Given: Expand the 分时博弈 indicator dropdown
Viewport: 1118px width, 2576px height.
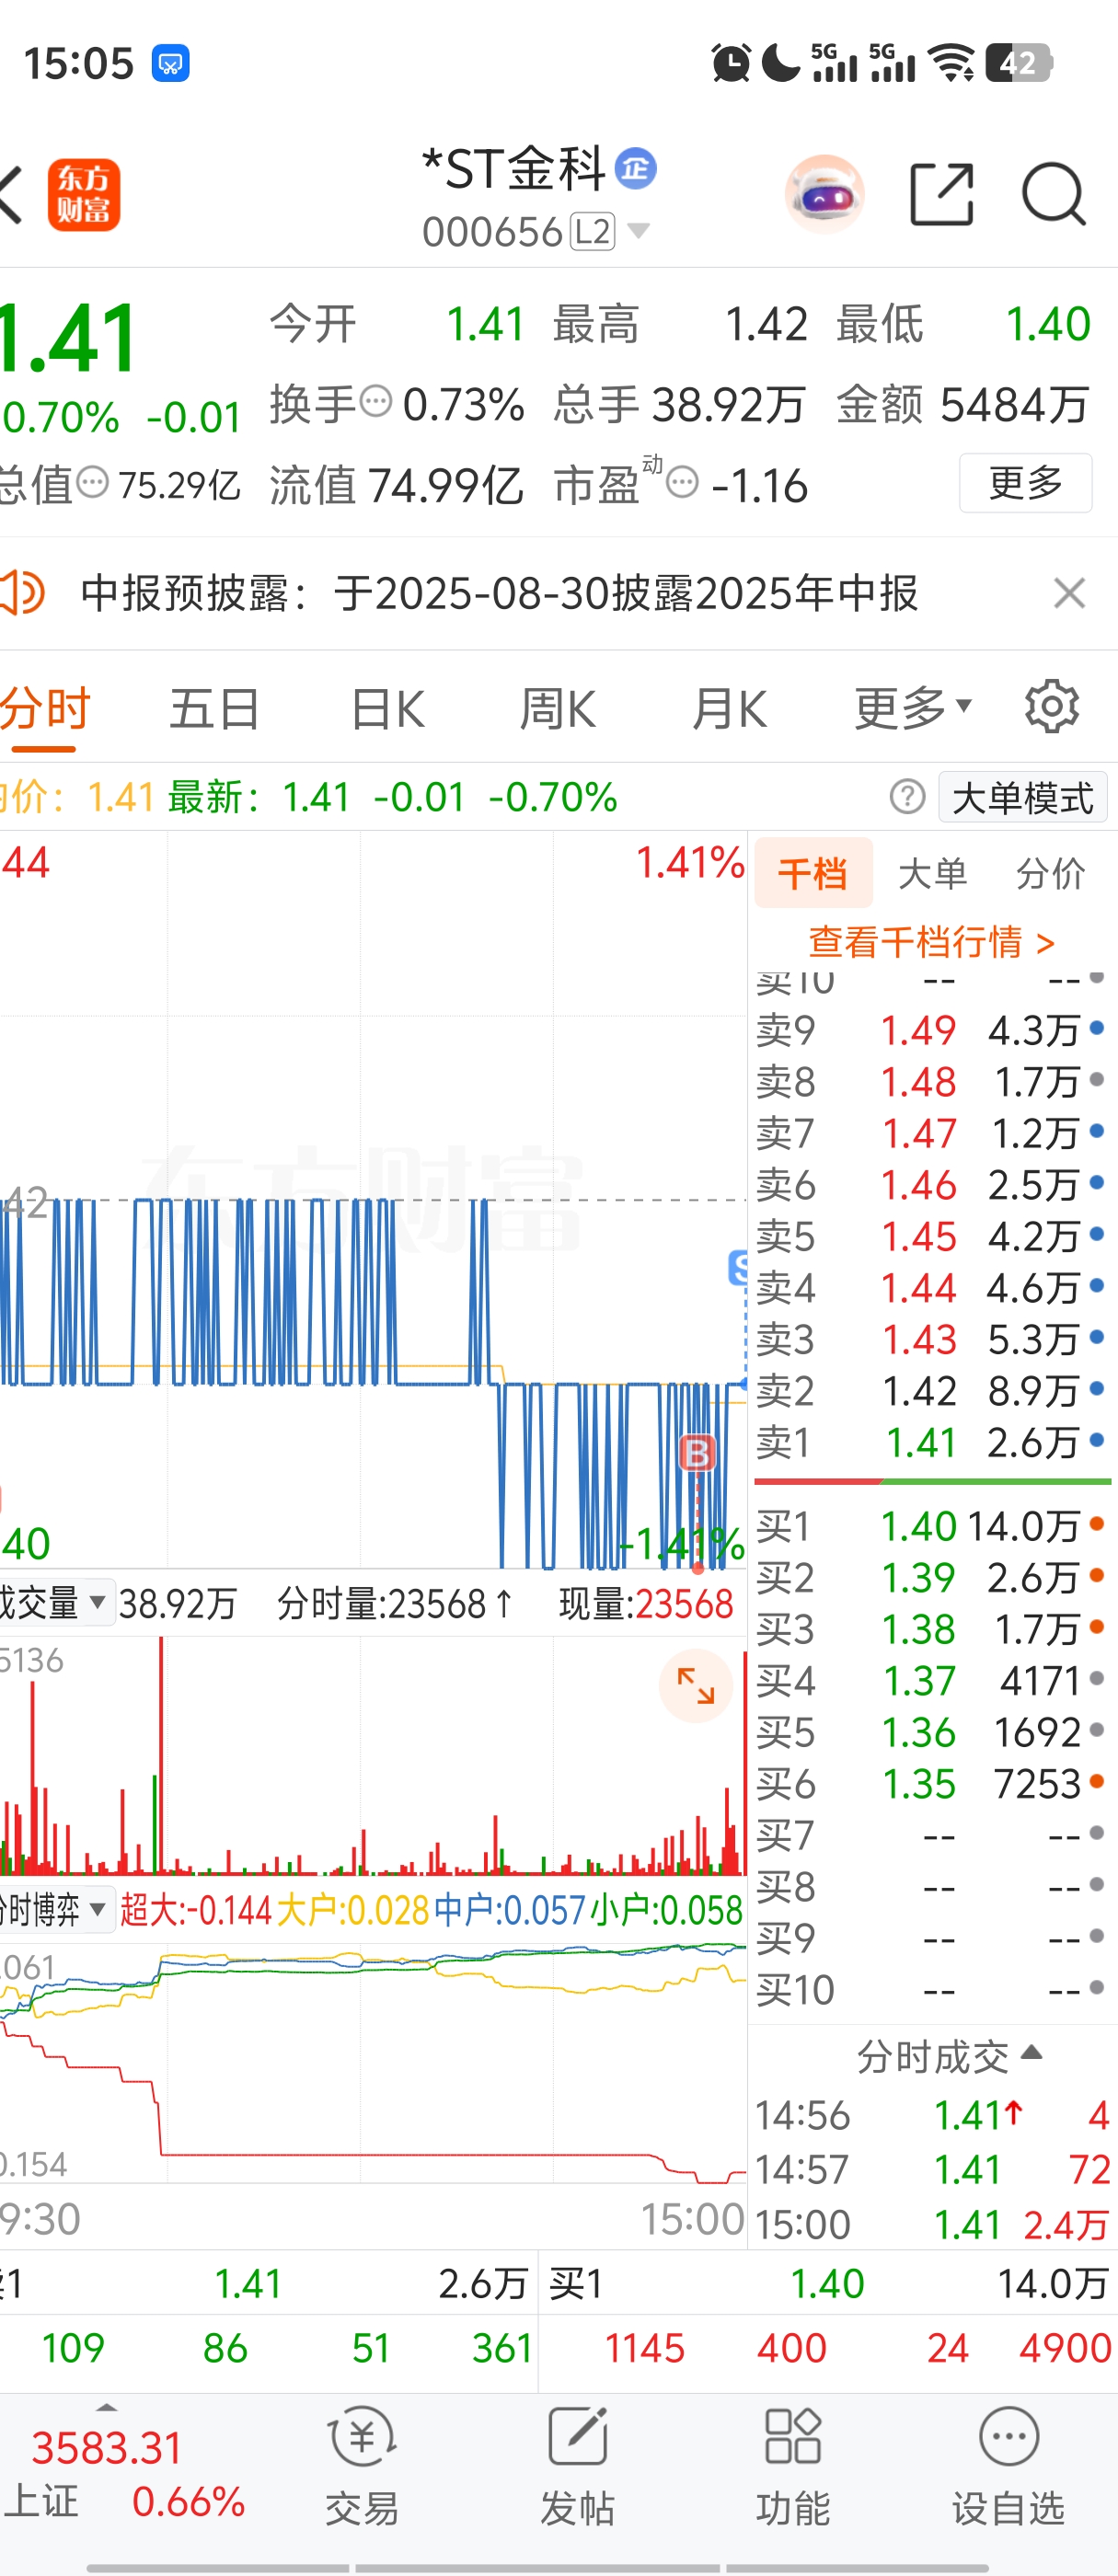Looking at the screenshot, I should click(55, 1910).
